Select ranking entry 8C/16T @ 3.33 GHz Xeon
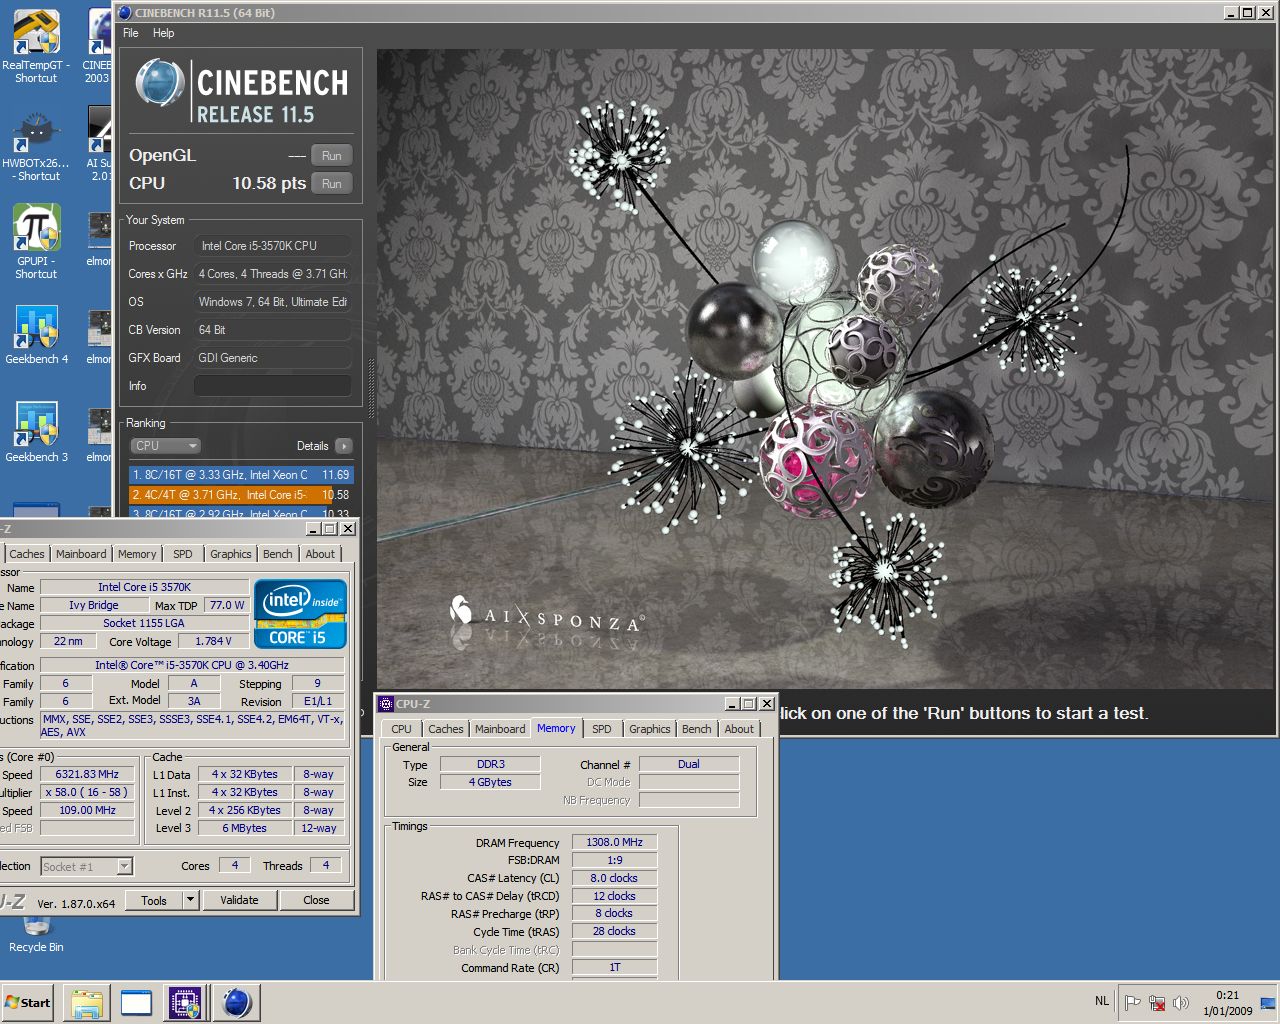Viewport: 1280px width, 1024px height. click(241, 475)
